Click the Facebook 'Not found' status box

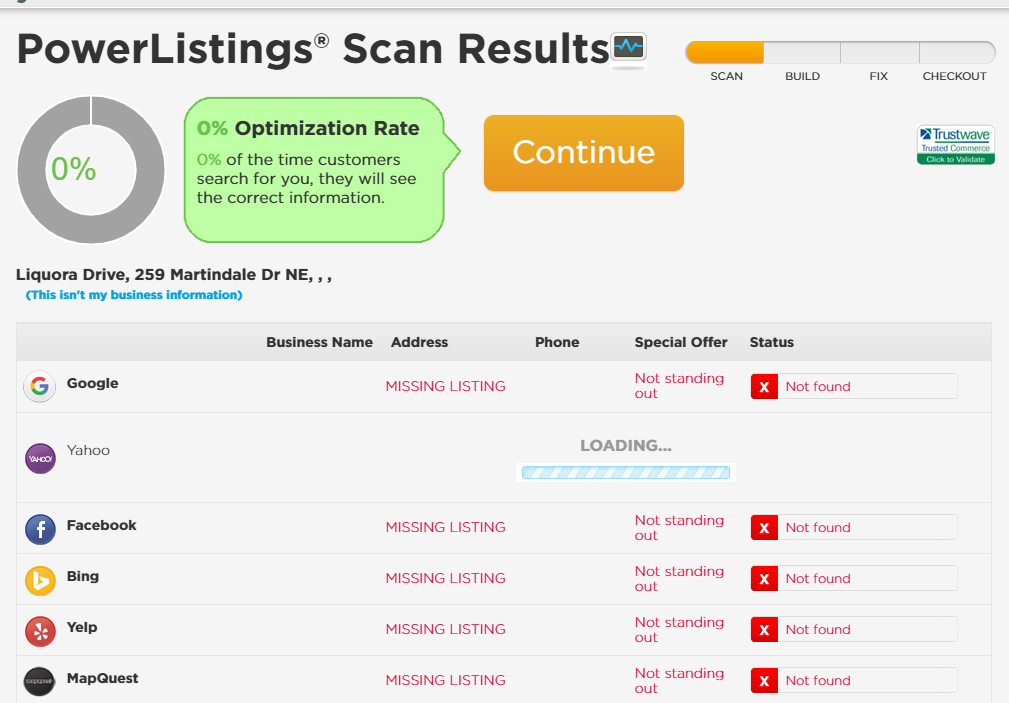point(854,527)
